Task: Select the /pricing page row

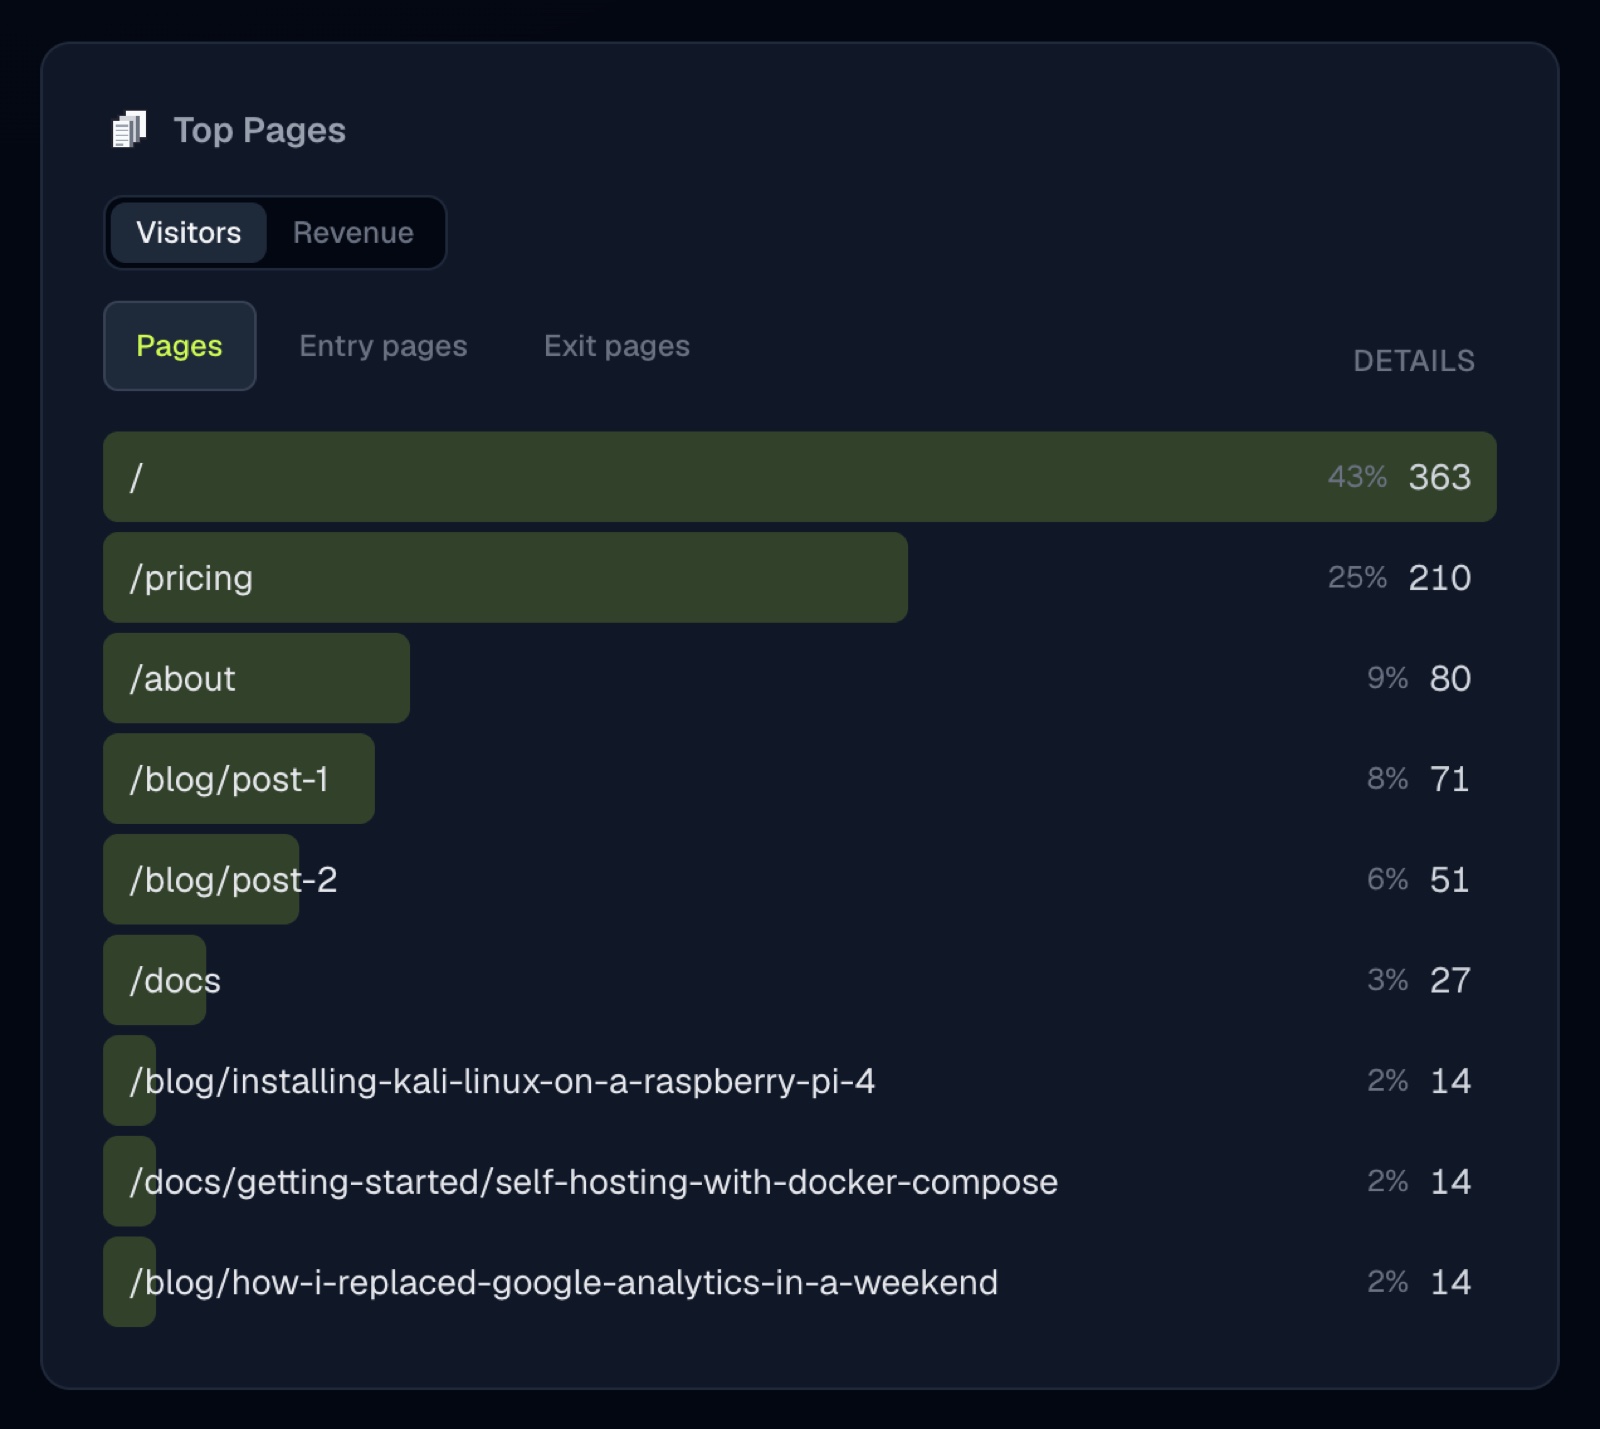Action: coord(800,578)
